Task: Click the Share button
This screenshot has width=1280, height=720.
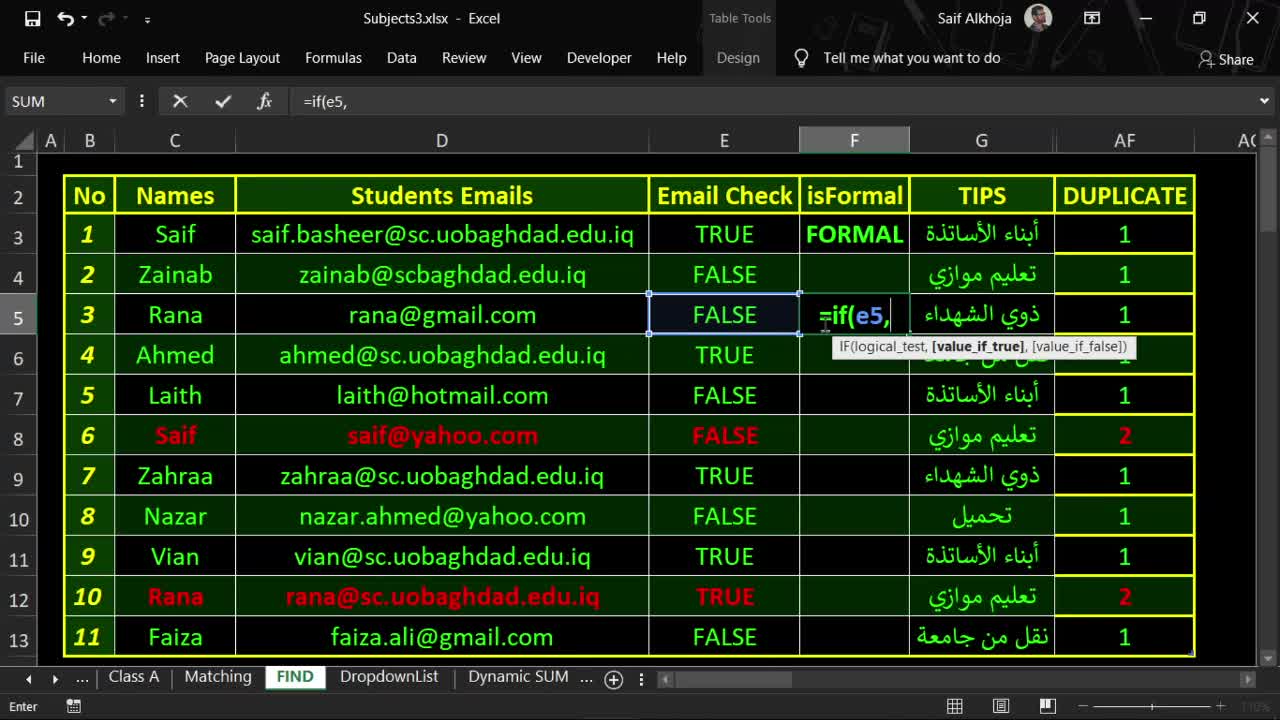Action: click(x=1226, y=59)
